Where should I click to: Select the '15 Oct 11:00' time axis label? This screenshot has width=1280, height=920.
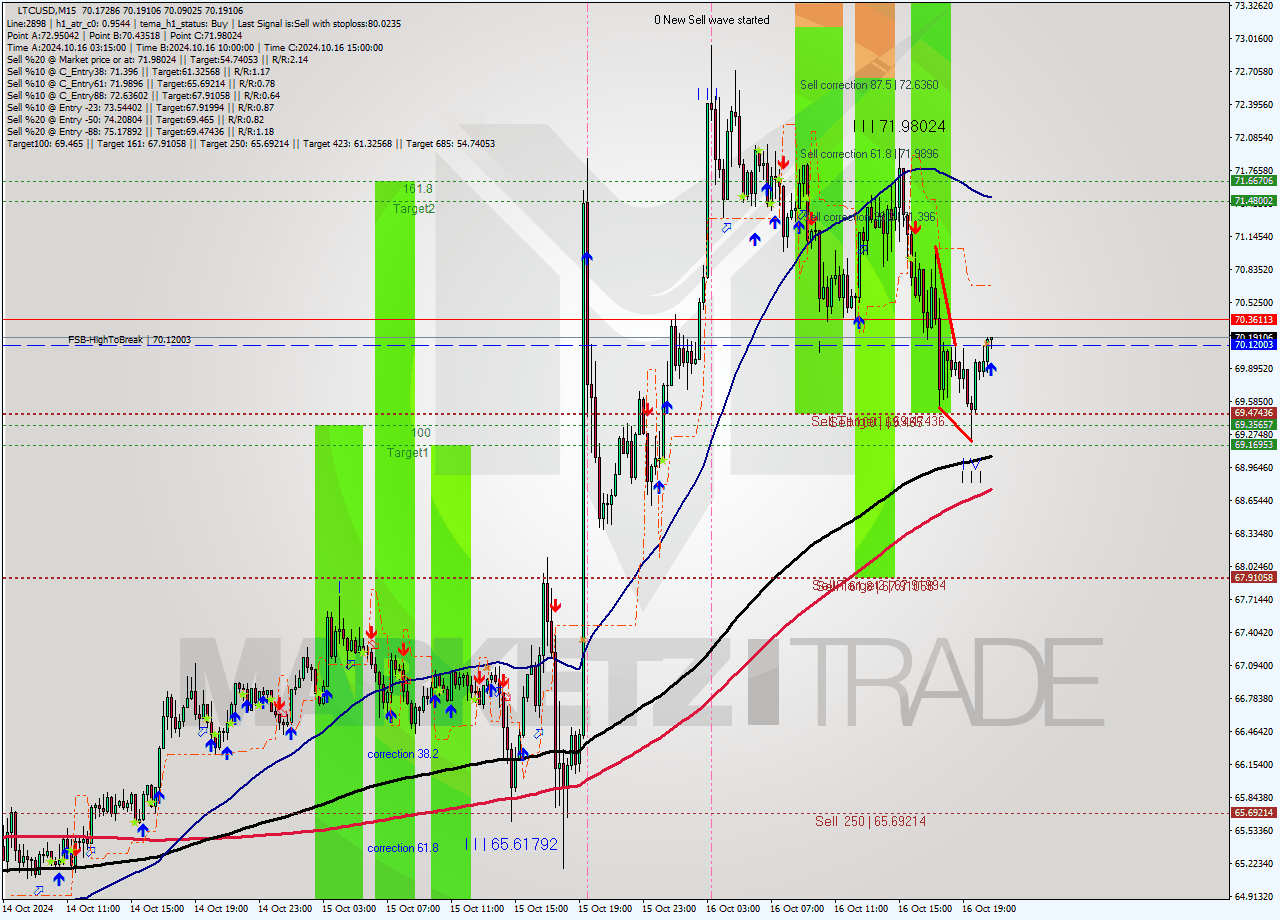point(477,909)
